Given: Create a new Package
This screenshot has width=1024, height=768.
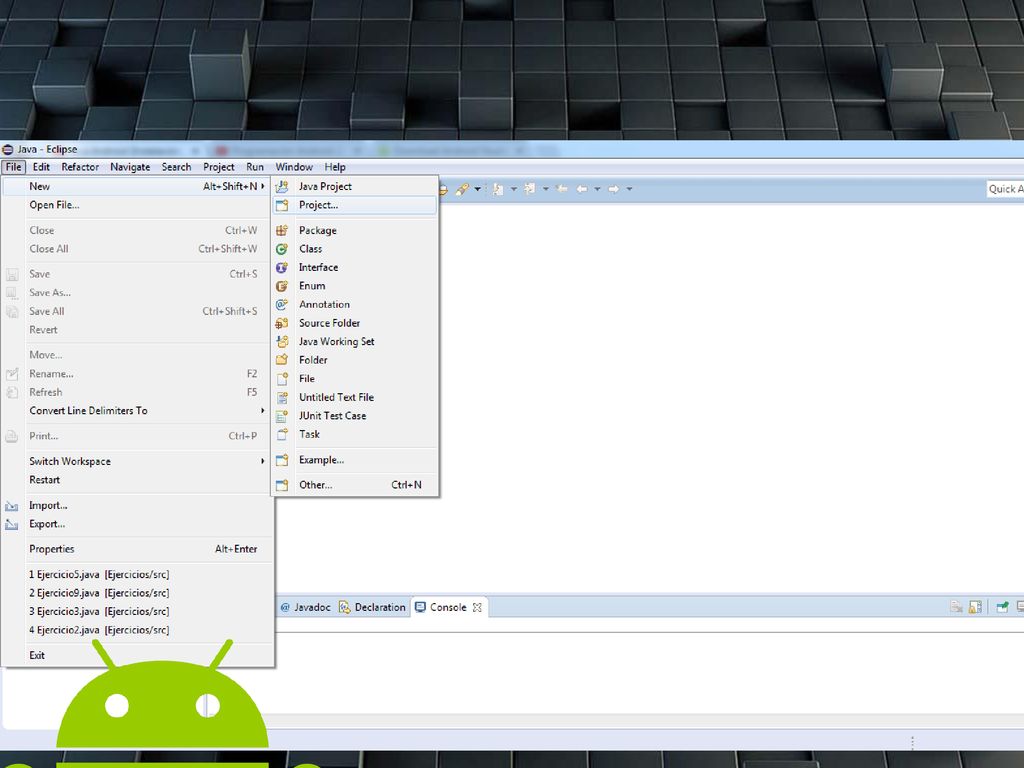Looking at the screenshot, I should (x=355, y=231).
